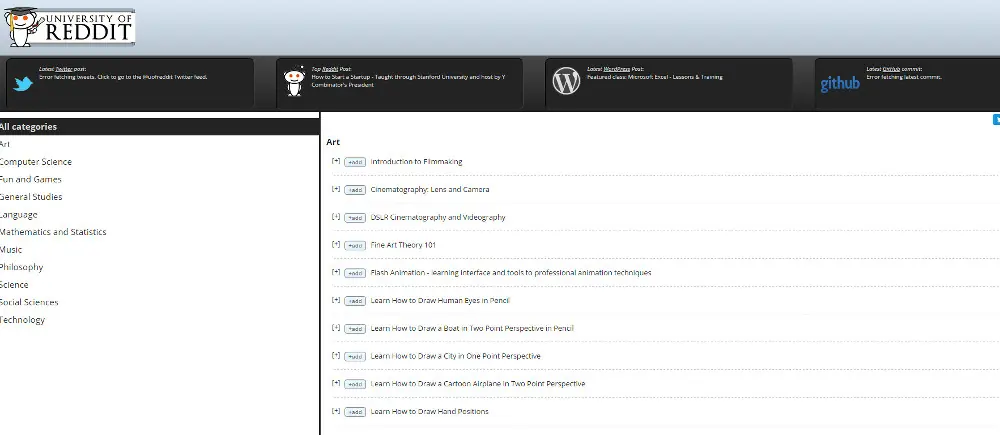Open the Fun and Games category
Image resolution: width=1000 pixels, height=435 pixels.
pyautogui.click(x=31, y=179)
